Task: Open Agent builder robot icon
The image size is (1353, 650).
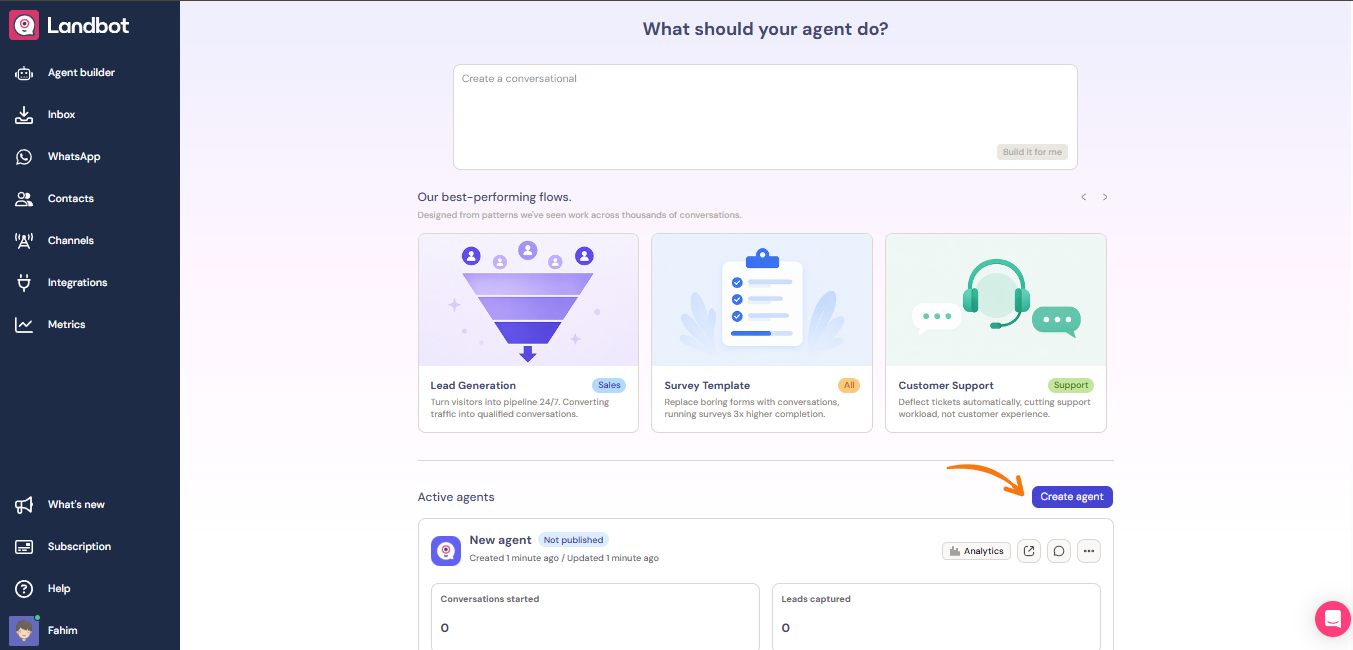Action: click(24, 73)
